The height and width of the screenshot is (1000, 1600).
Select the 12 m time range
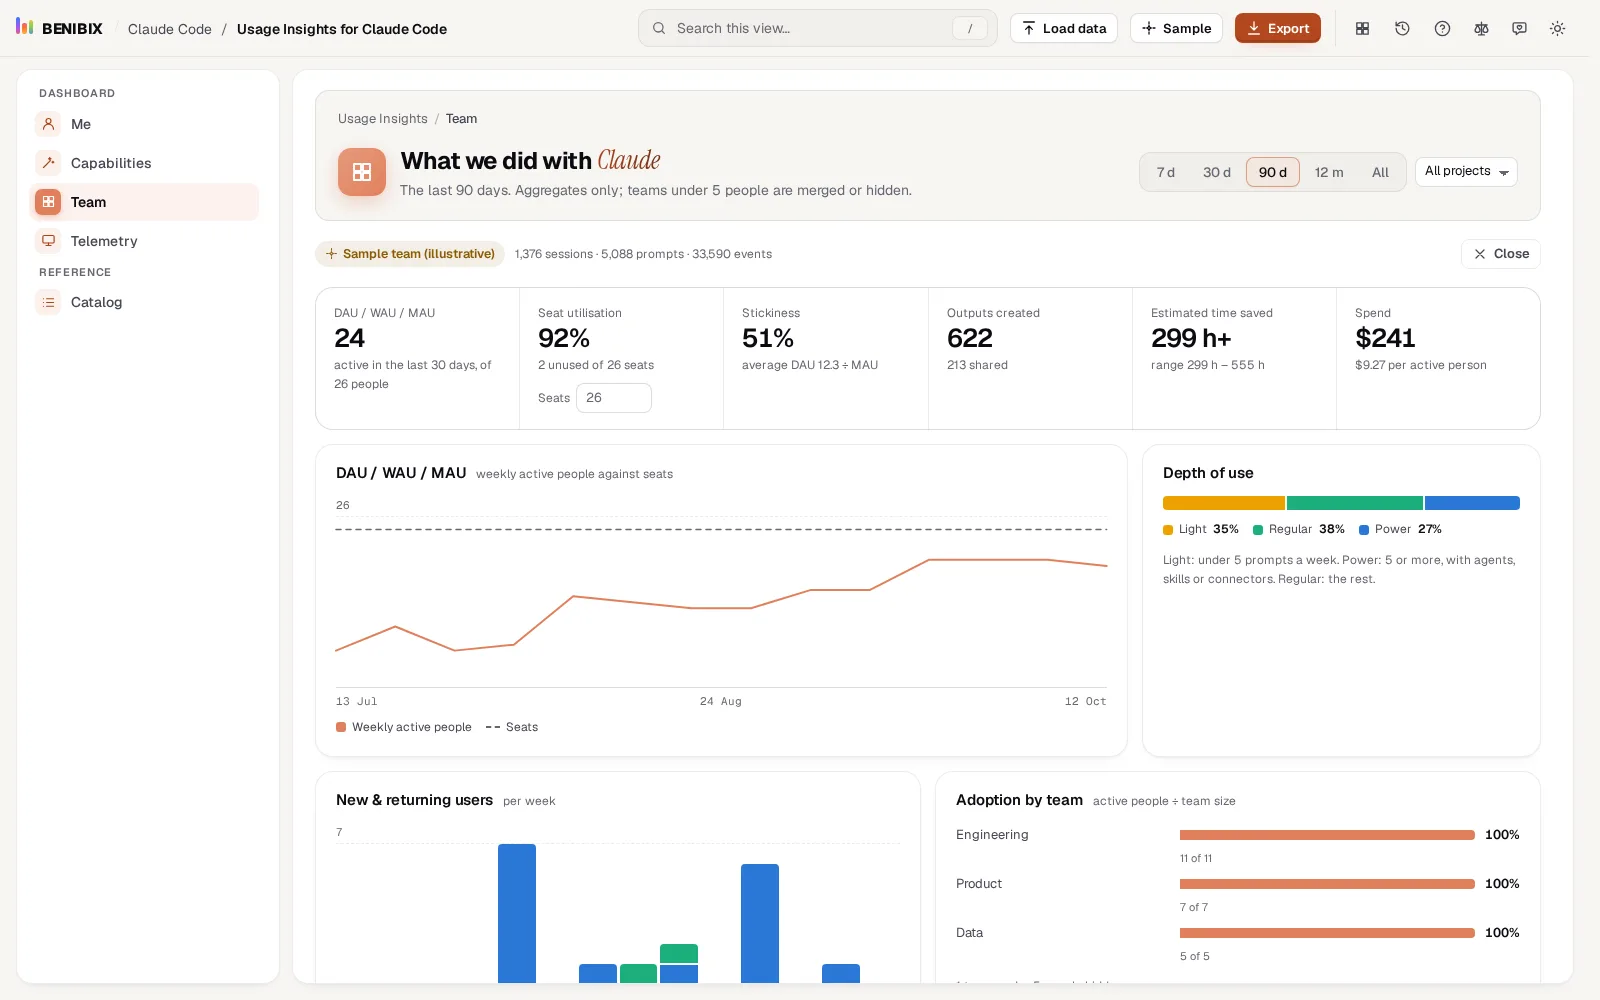[1329, 172]
